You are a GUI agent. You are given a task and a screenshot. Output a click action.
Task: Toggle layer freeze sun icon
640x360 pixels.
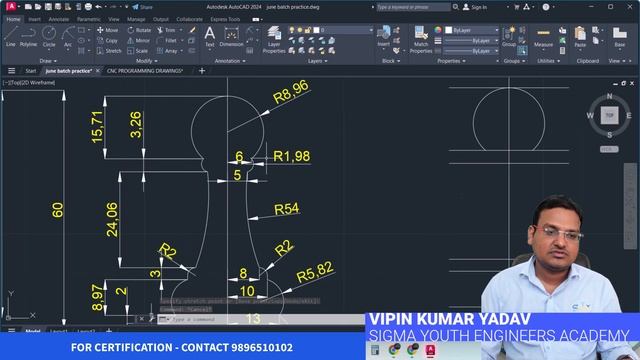300,30
